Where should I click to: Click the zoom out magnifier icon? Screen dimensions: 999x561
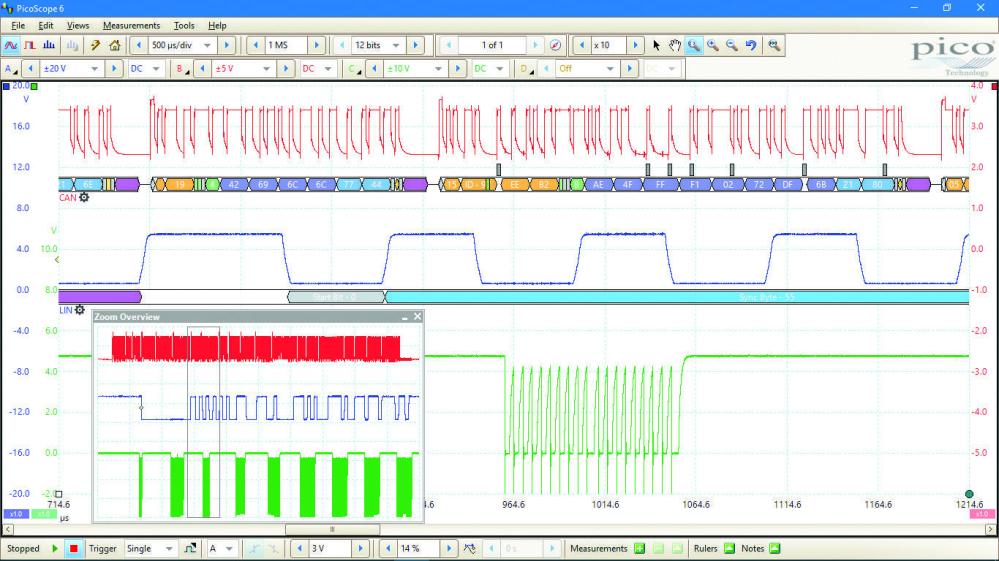coord(731,45)
